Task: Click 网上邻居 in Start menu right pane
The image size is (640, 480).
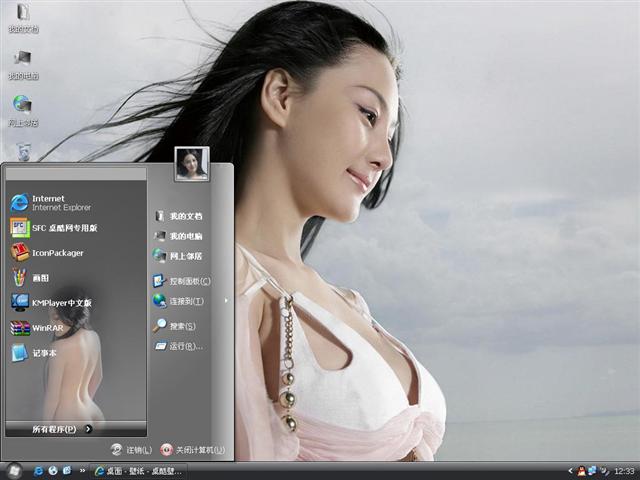Action: click(178, 256)
